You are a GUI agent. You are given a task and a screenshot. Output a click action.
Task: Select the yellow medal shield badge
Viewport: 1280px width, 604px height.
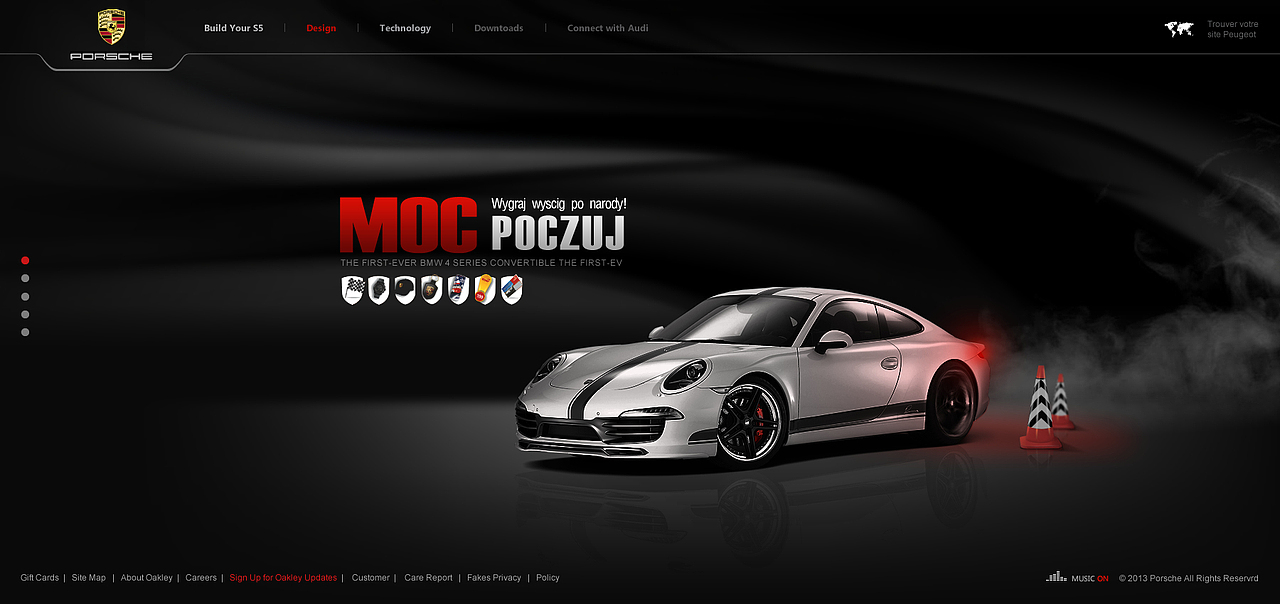(x=485, y=290)
